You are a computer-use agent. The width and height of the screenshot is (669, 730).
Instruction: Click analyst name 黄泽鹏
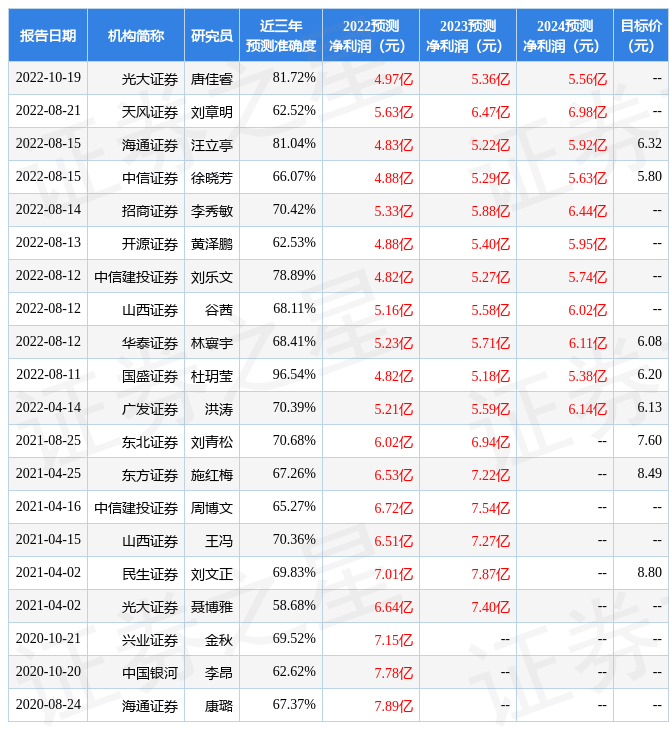212,244
